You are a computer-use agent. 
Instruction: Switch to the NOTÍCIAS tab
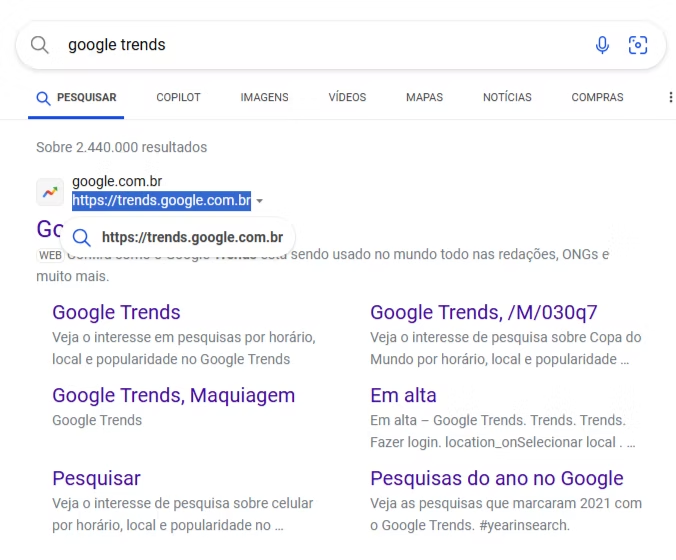[507, 97]
